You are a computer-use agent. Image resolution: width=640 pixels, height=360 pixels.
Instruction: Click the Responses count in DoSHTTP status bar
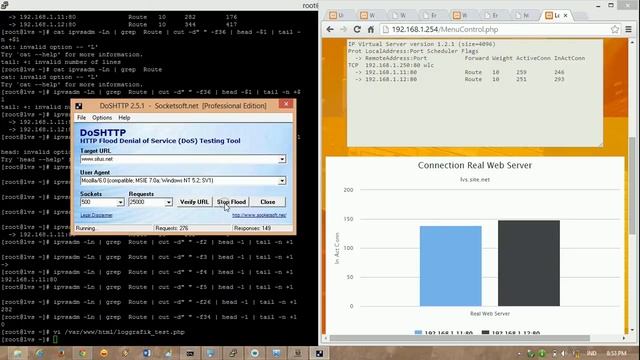(x=252, y=229)
